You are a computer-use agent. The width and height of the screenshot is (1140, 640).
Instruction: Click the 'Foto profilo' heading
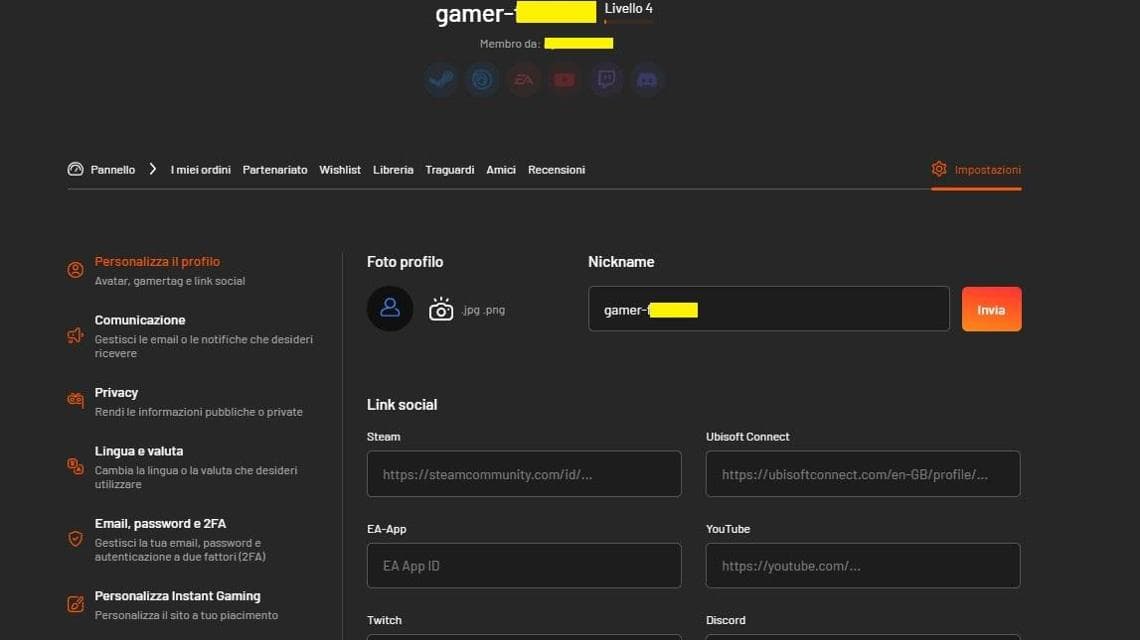pyautogui.click(x=405, y=262)
